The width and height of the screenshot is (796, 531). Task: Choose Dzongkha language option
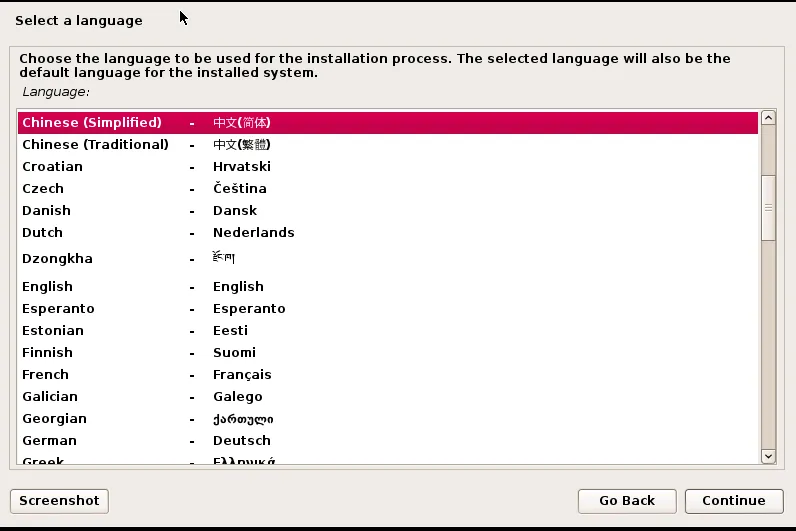point(58,259)
